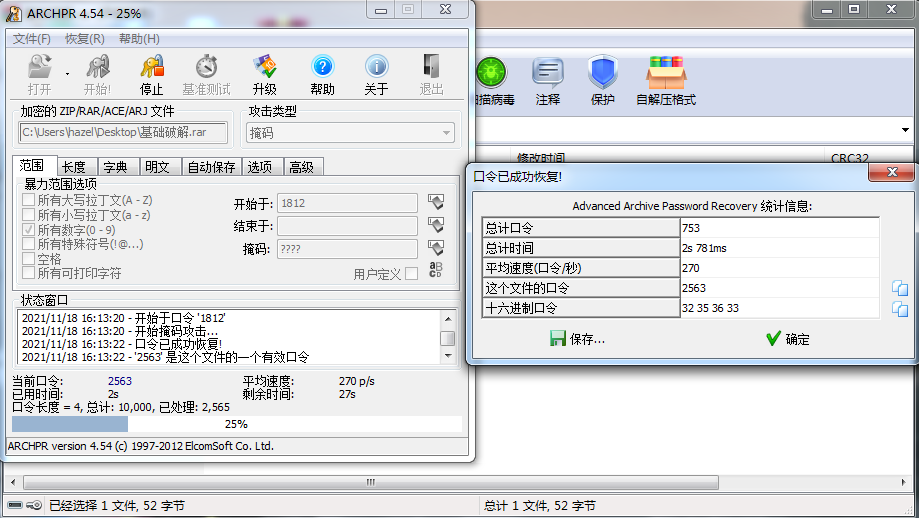
Task: Click the icon beside 开始于 field
Action: (x=435, y=202)
